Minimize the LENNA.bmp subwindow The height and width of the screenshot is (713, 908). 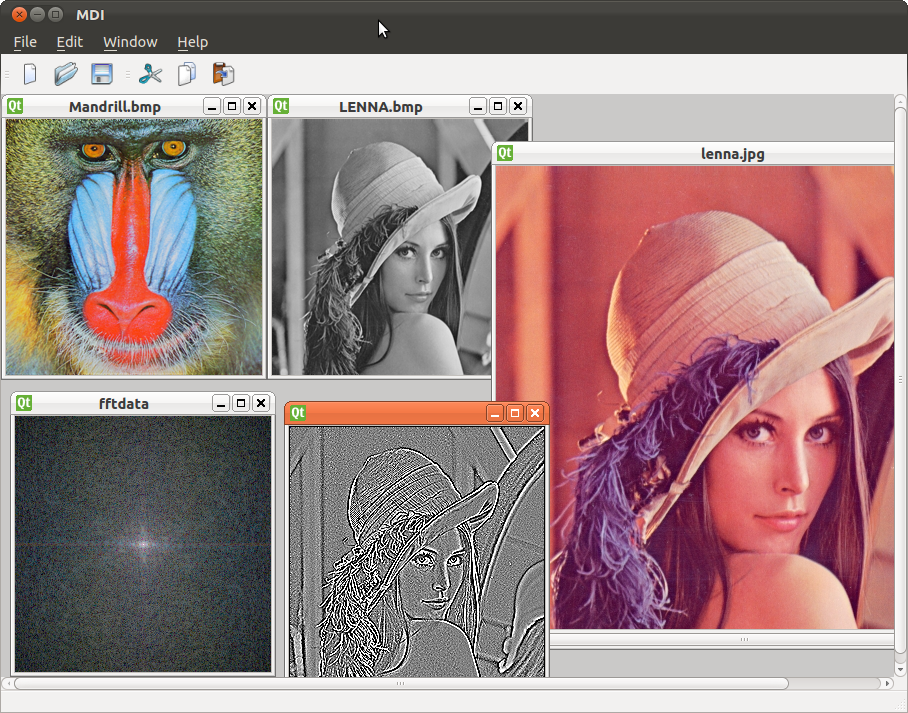click(478, 107)
